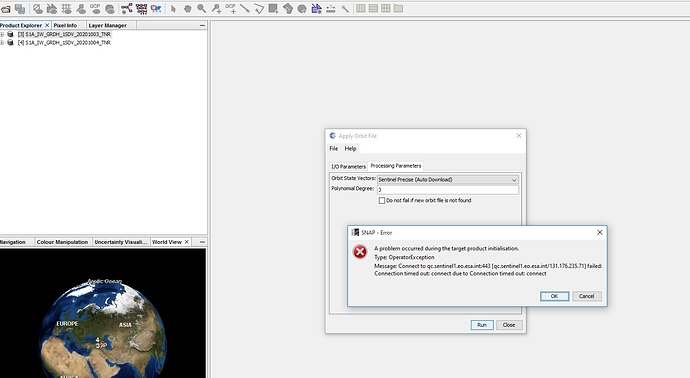Toggle 'Do not fail if new orbit file' checkbox

(382, 201)
